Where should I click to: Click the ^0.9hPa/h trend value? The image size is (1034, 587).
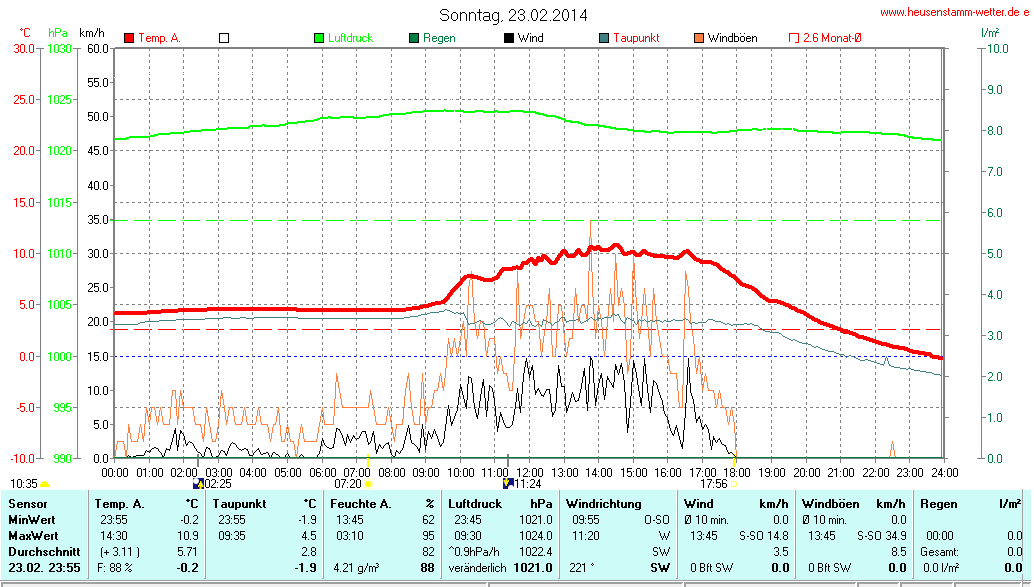(x=473, y=551)
